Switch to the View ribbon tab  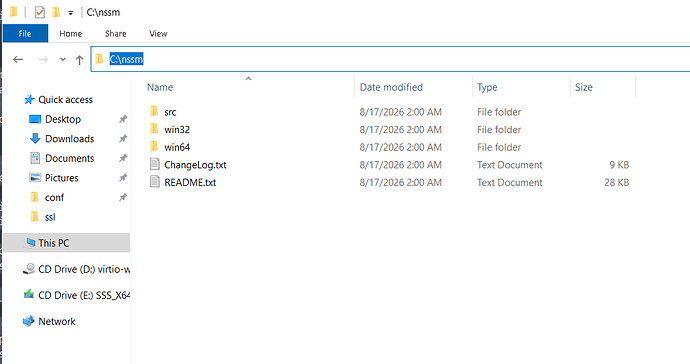[158, 33]
